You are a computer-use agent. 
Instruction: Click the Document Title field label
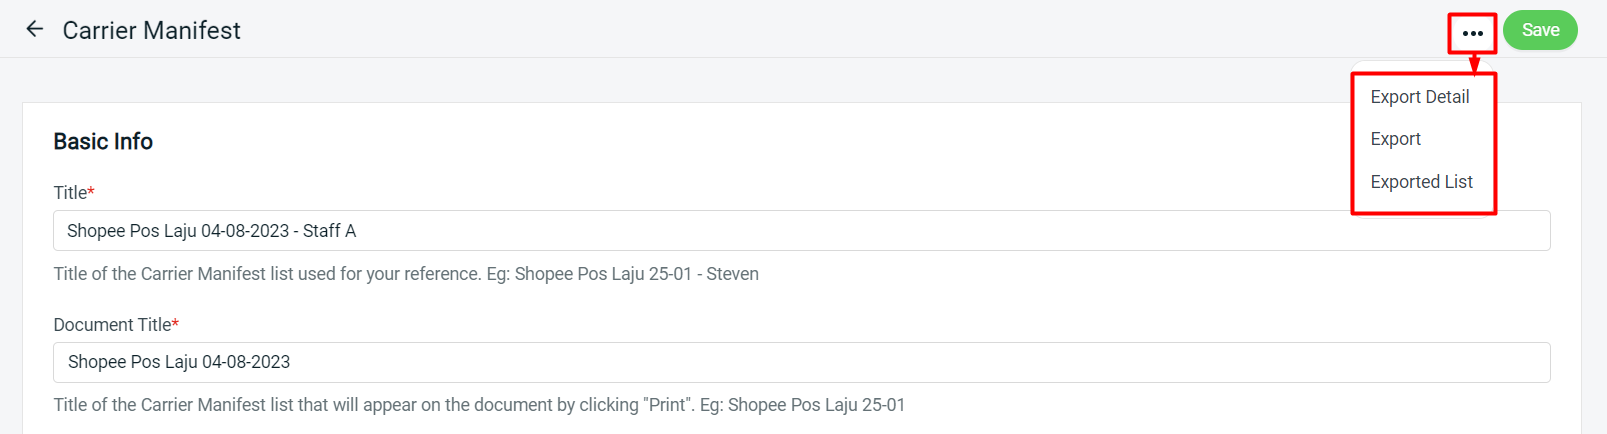(x=112, y=325)
